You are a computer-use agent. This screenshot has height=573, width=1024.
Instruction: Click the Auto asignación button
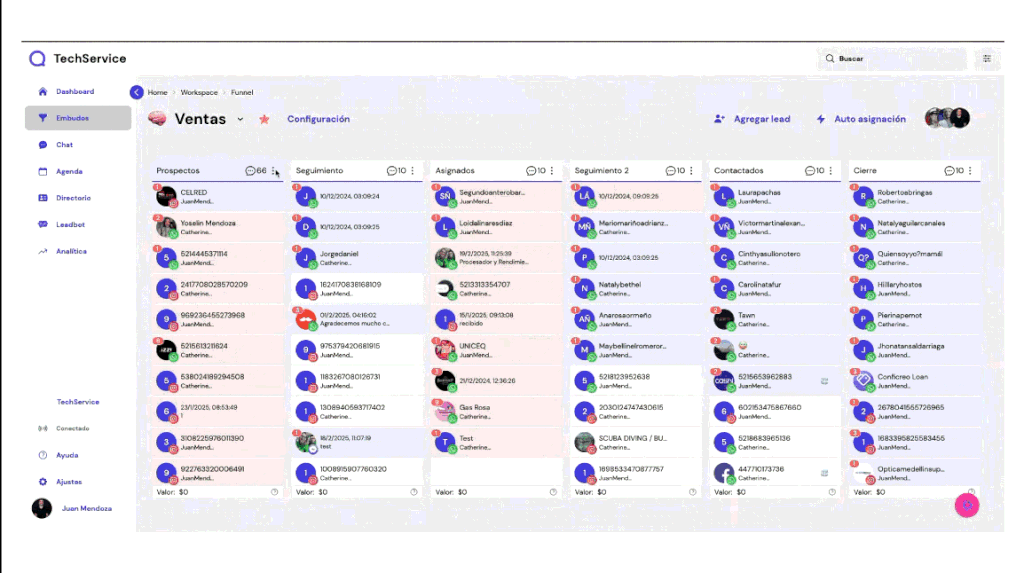click(861, 119)
